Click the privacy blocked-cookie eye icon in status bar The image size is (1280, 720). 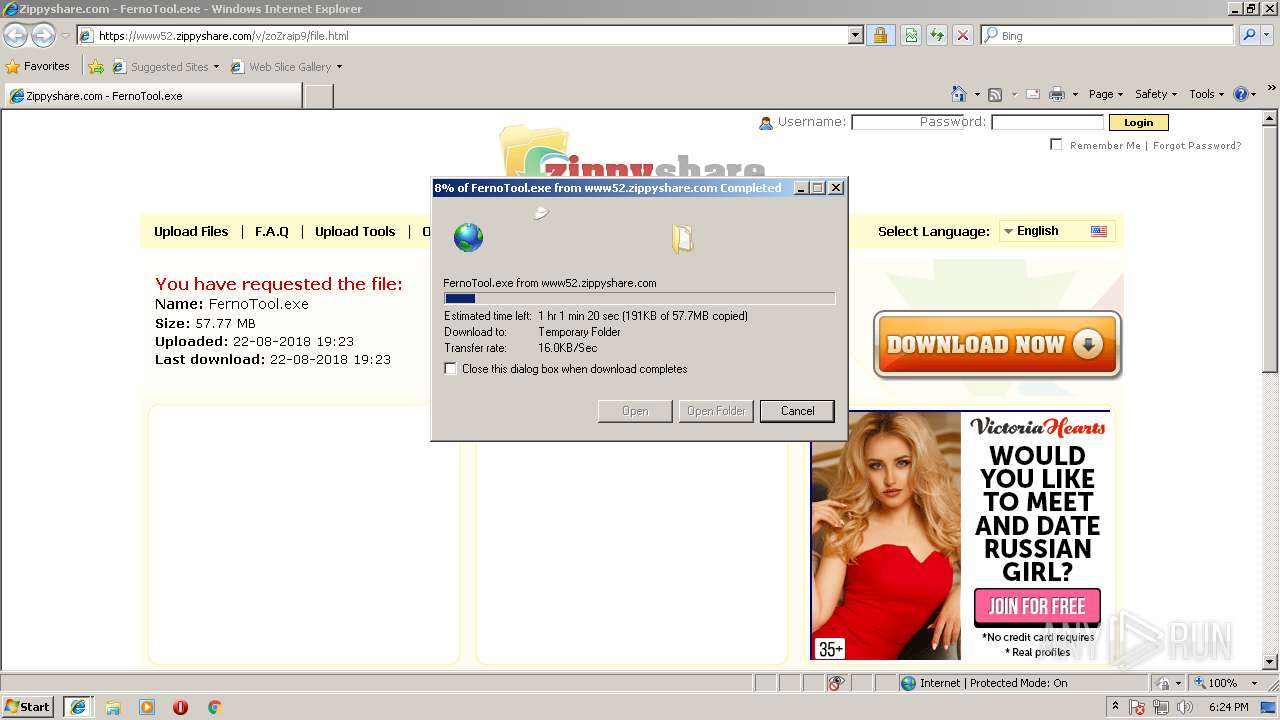(x=836, y=683)
